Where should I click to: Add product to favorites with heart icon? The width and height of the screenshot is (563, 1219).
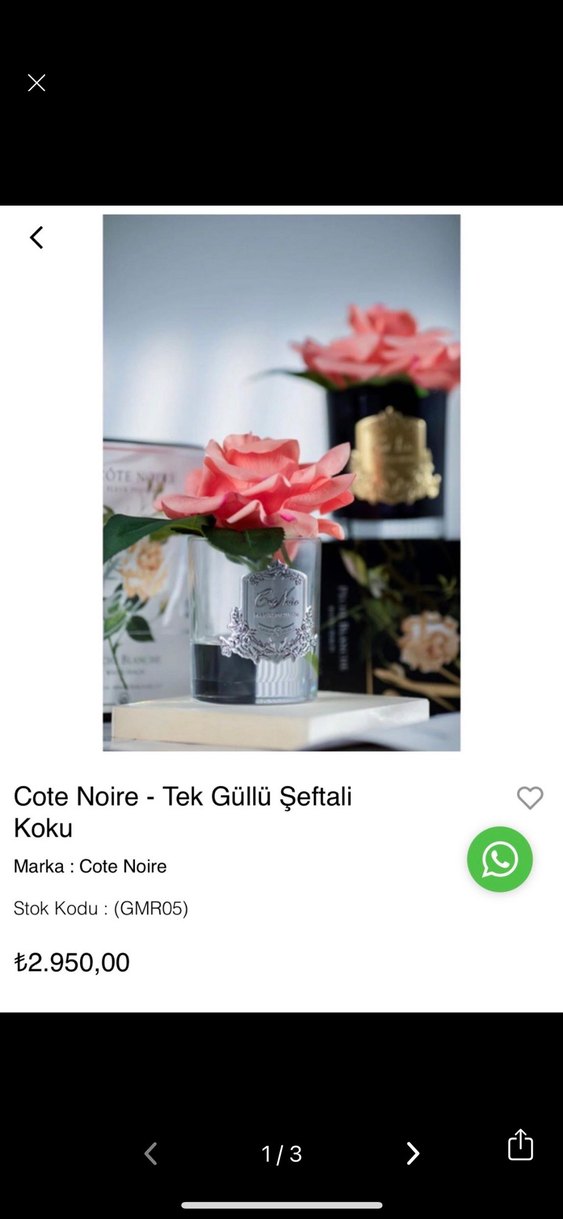pyautogui.click(x=530, y=797)
